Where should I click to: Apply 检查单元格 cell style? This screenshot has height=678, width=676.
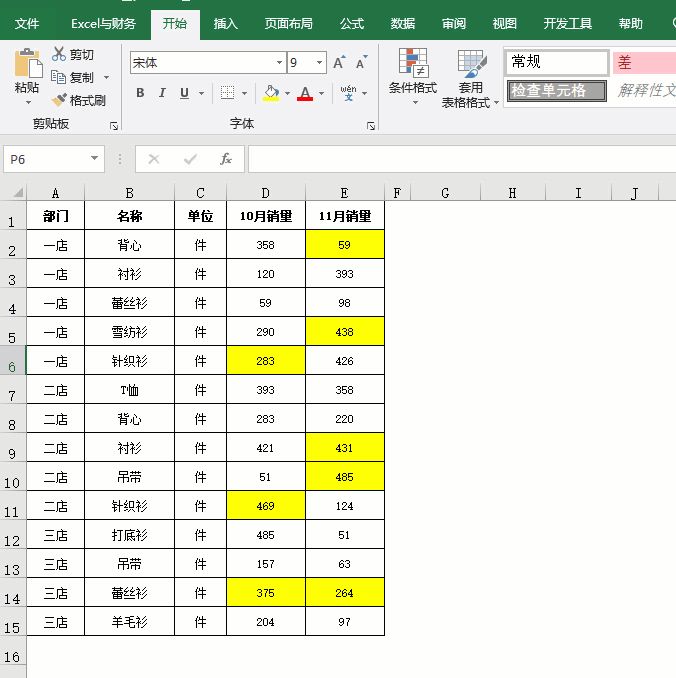pos(557,90)
